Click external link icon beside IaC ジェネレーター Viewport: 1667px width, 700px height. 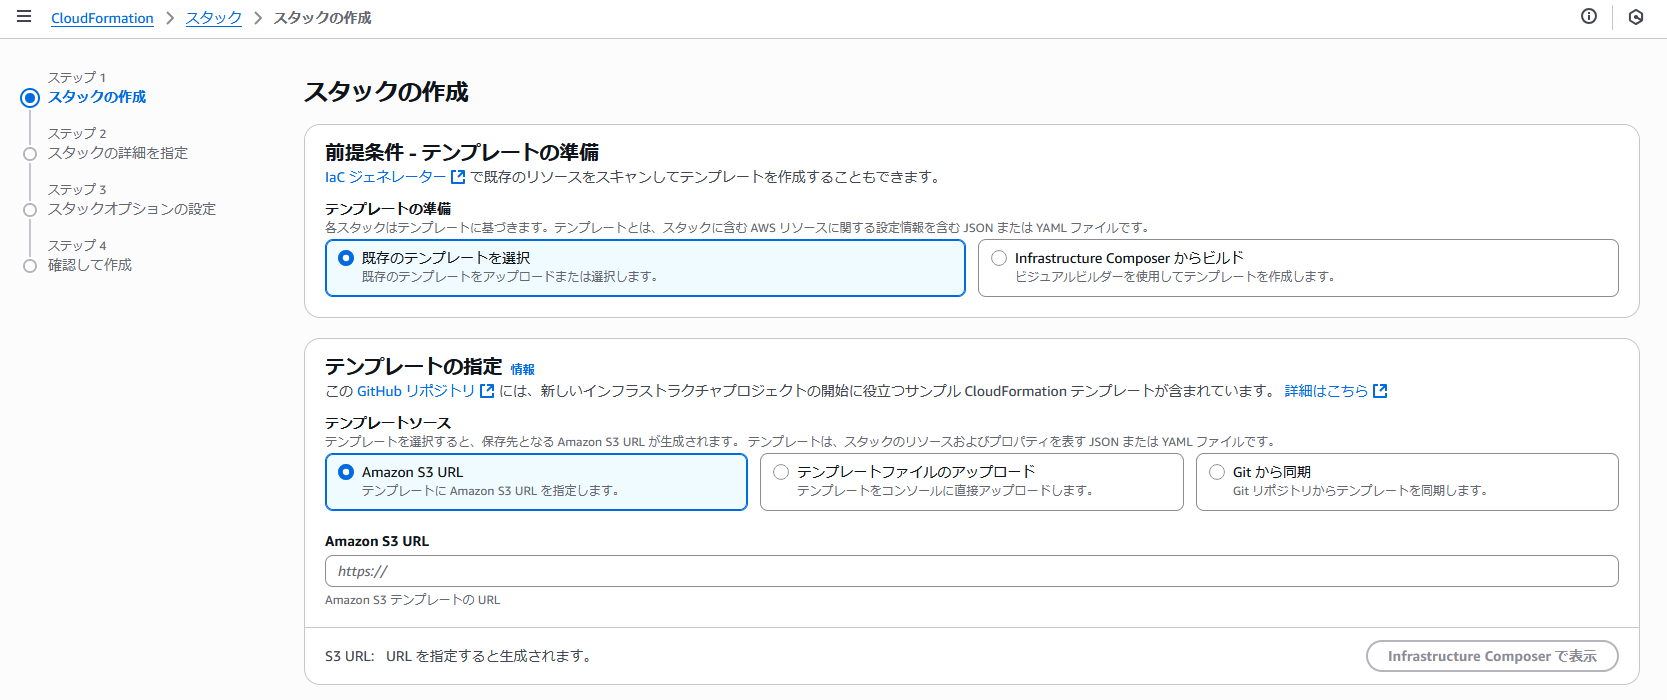click(x=458, y=177)
